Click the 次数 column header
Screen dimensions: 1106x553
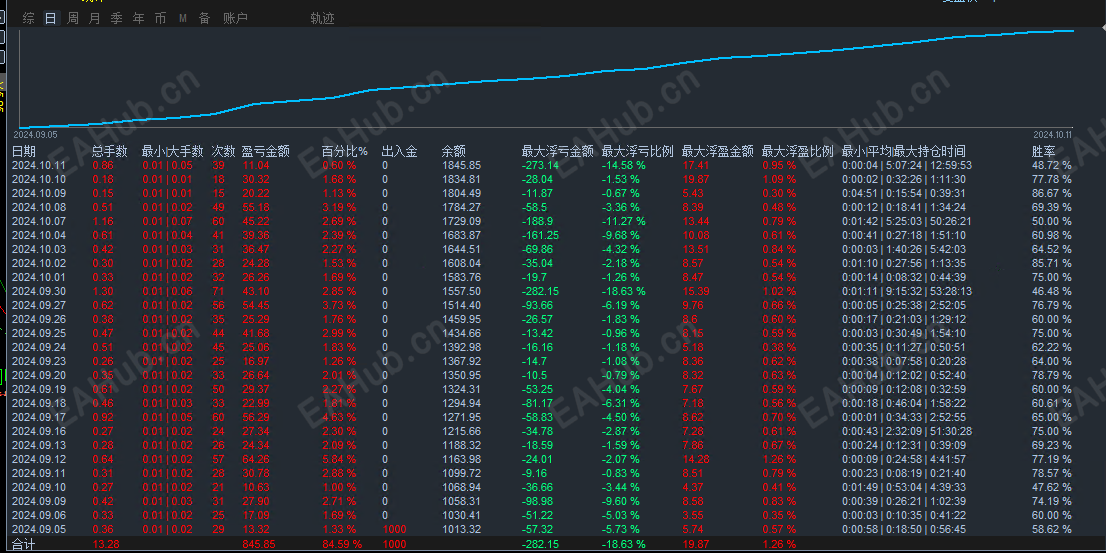224,151
